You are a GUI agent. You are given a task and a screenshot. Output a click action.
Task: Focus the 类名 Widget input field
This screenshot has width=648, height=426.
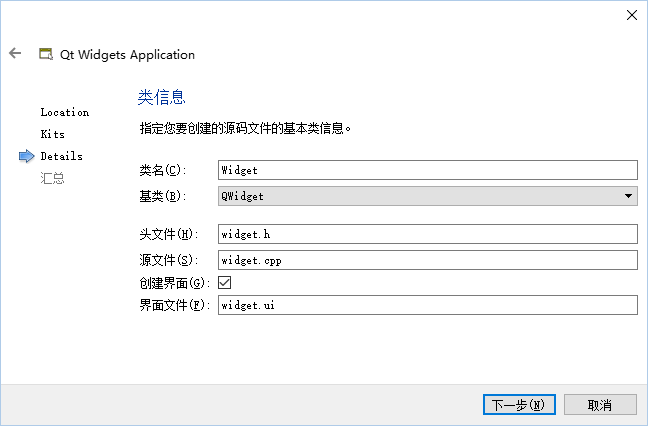coord(428,170)
